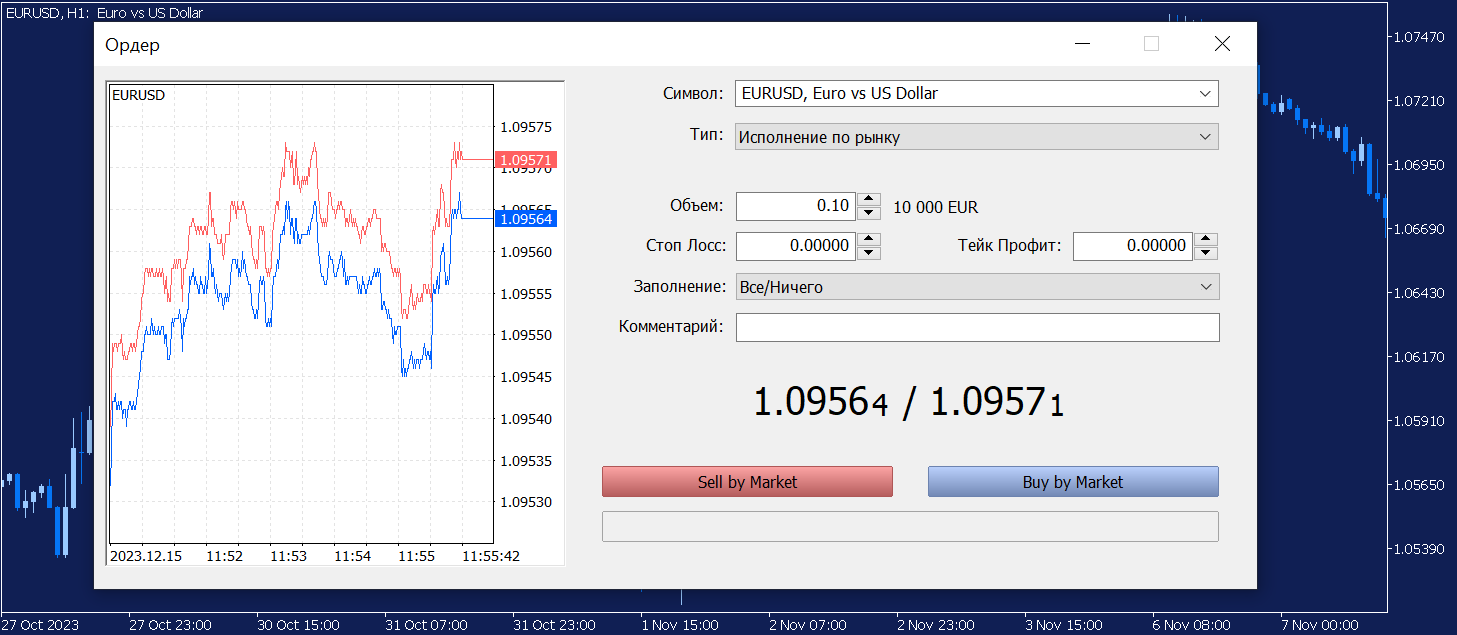The height and width of the screenshot is (635, 1457).
Task: Click the Комментарий text field
Action: pyautogui.click(x=977, y=327)
